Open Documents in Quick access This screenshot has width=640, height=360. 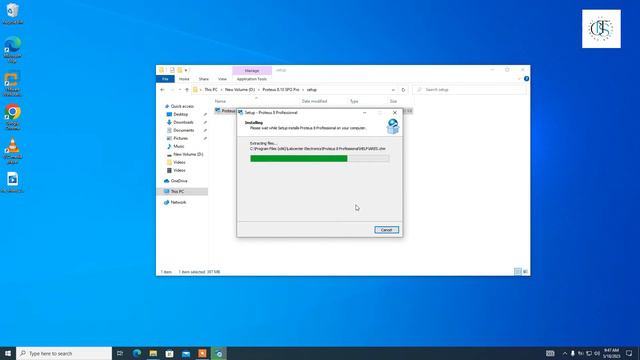tap(183, 130)
